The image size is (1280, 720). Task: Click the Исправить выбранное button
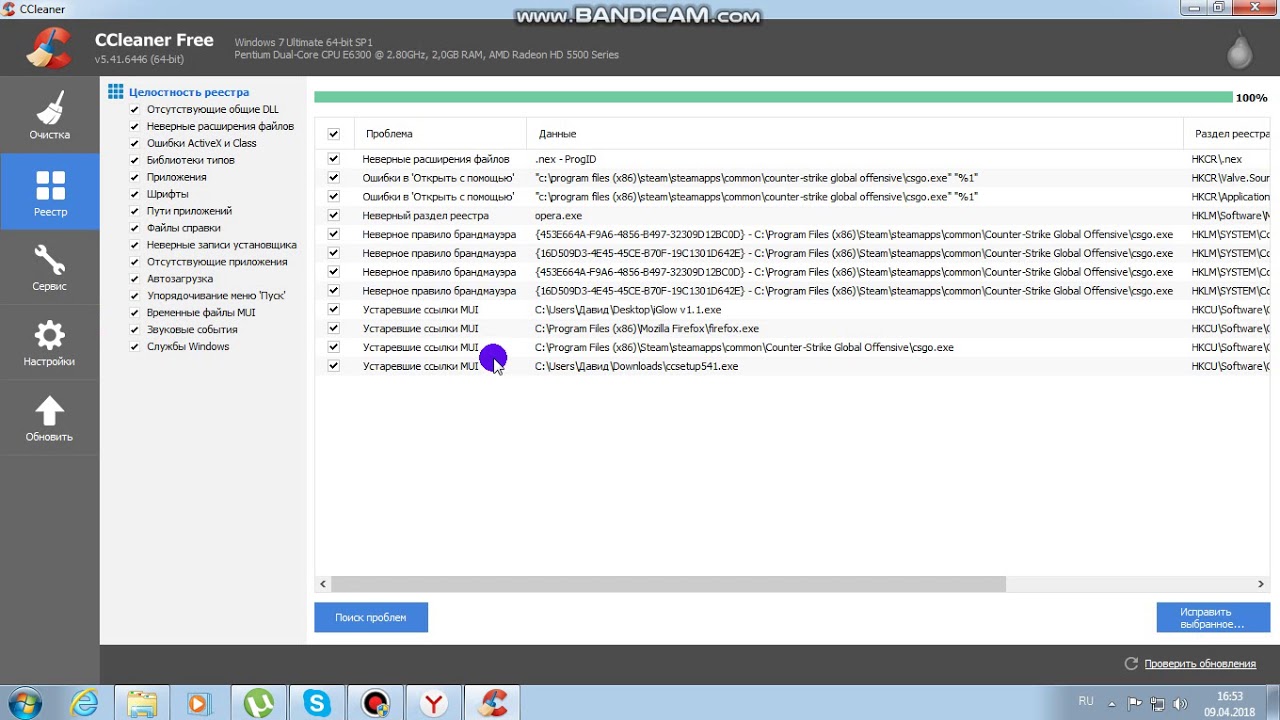coord(1213,618)
